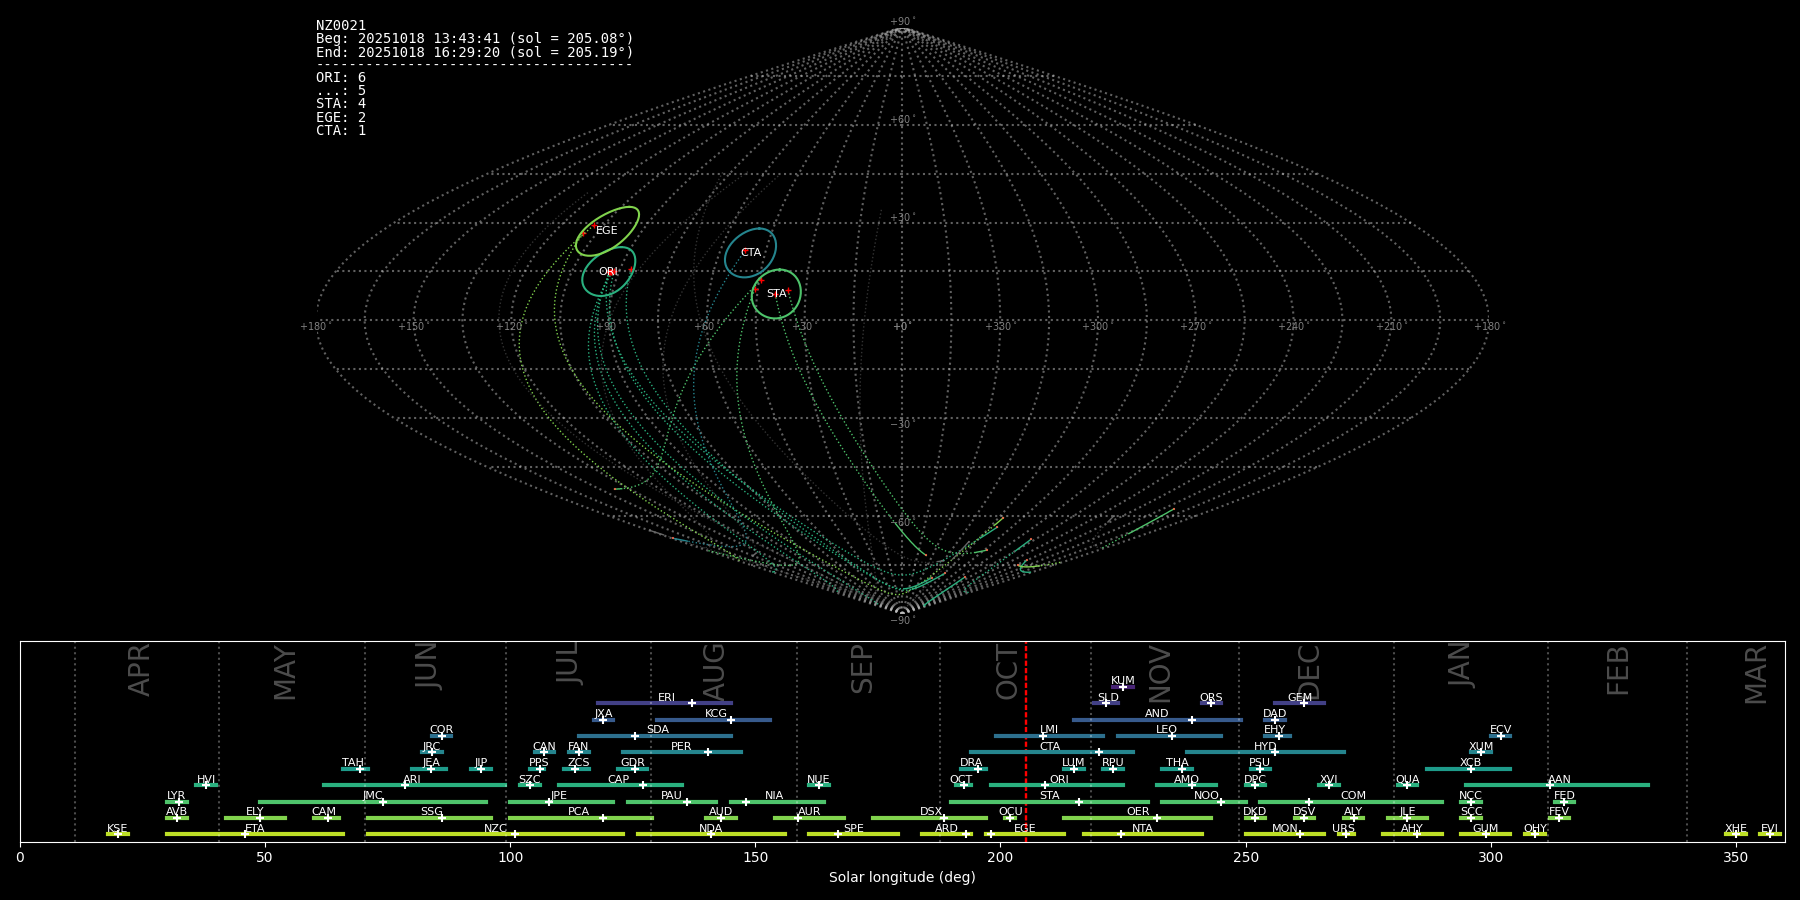Click the Solar longitude axis title
The width and height of the screenshot is (1800, 900).
point(902,878)
